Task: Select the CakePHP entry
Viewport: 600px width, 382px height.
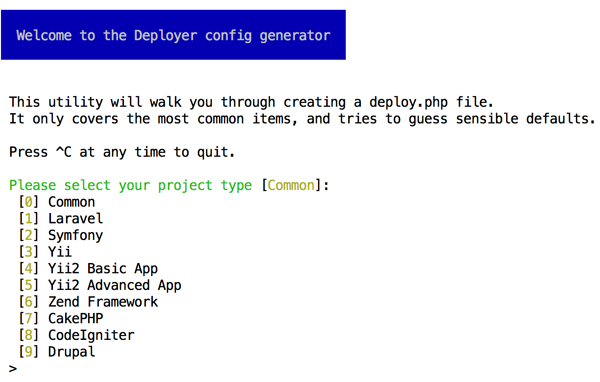Action: click(75, 318)
